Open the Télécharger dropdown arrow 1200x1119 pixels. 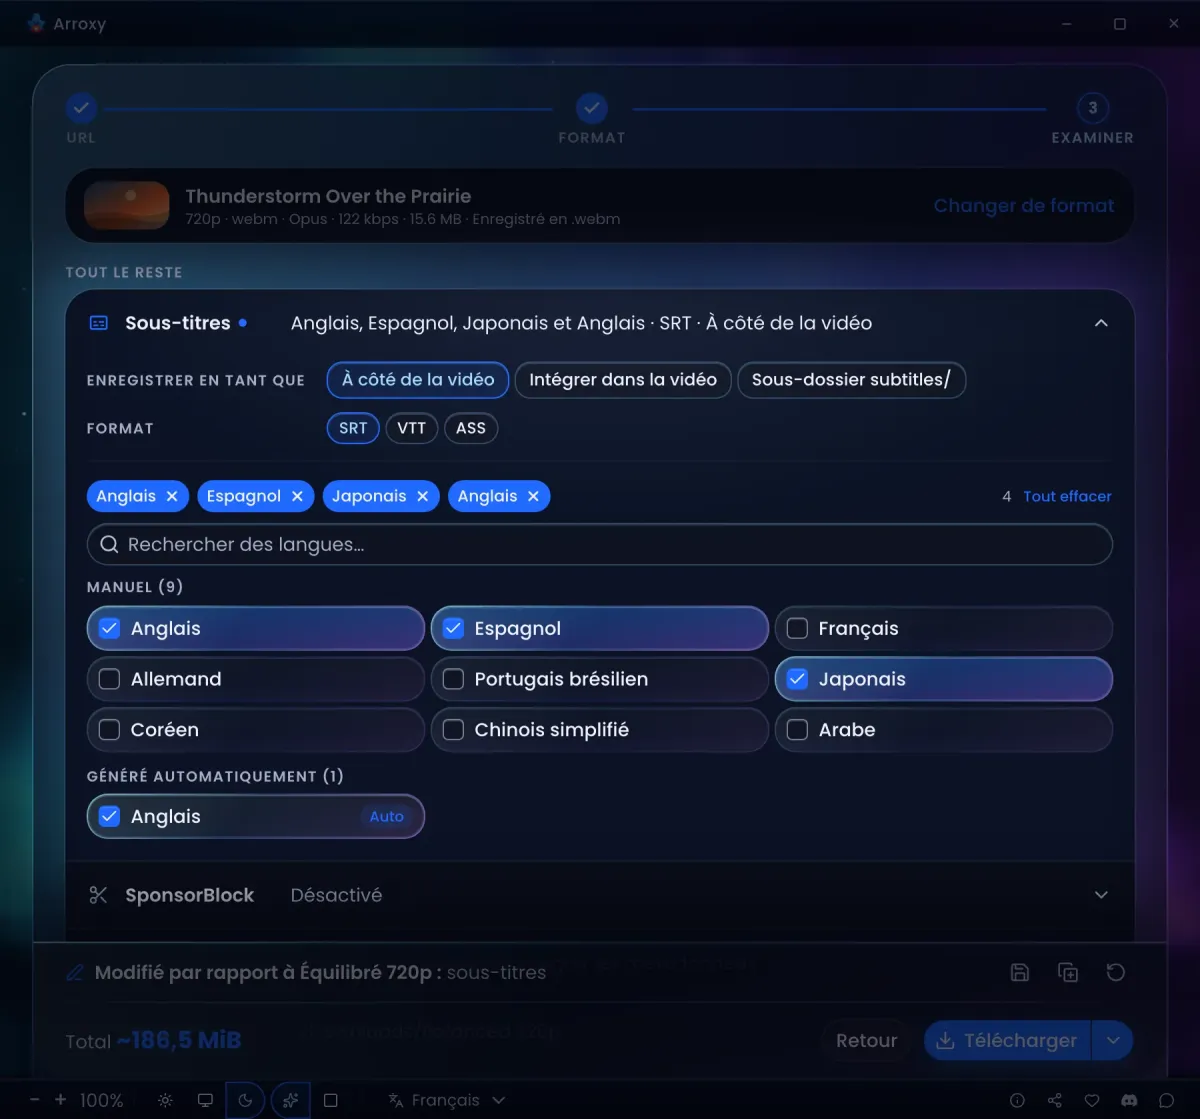1113,1041
